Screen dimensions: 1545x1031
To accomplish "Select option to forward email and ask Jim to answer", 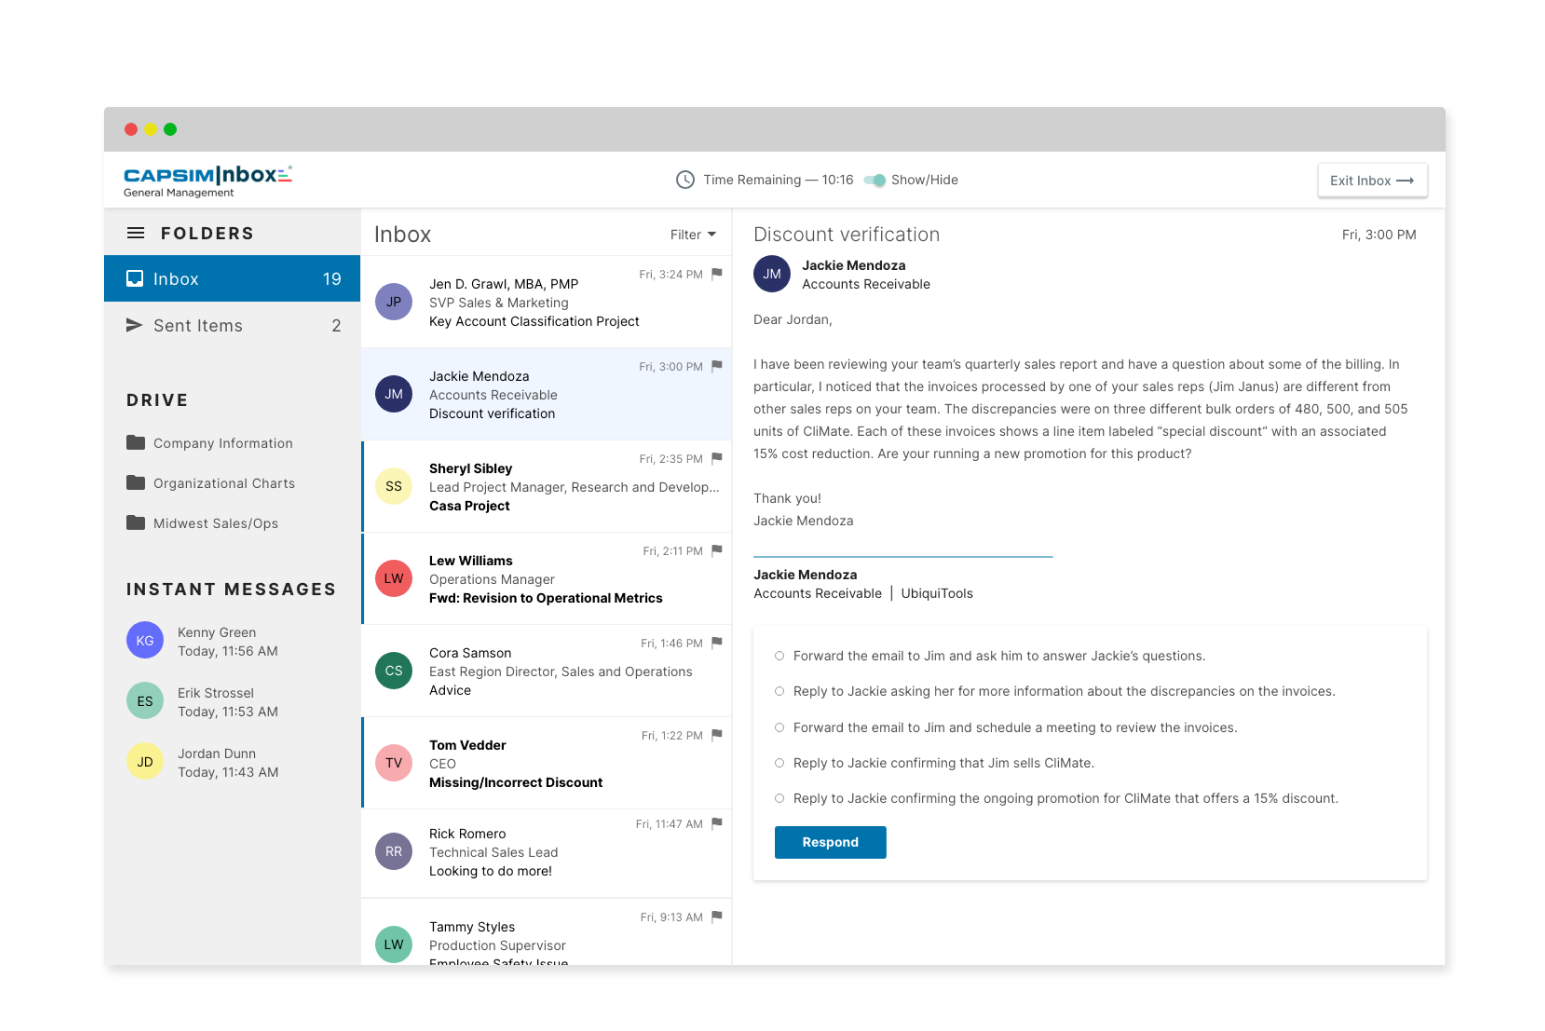I will pyautogui.click(x=779, y=656).
